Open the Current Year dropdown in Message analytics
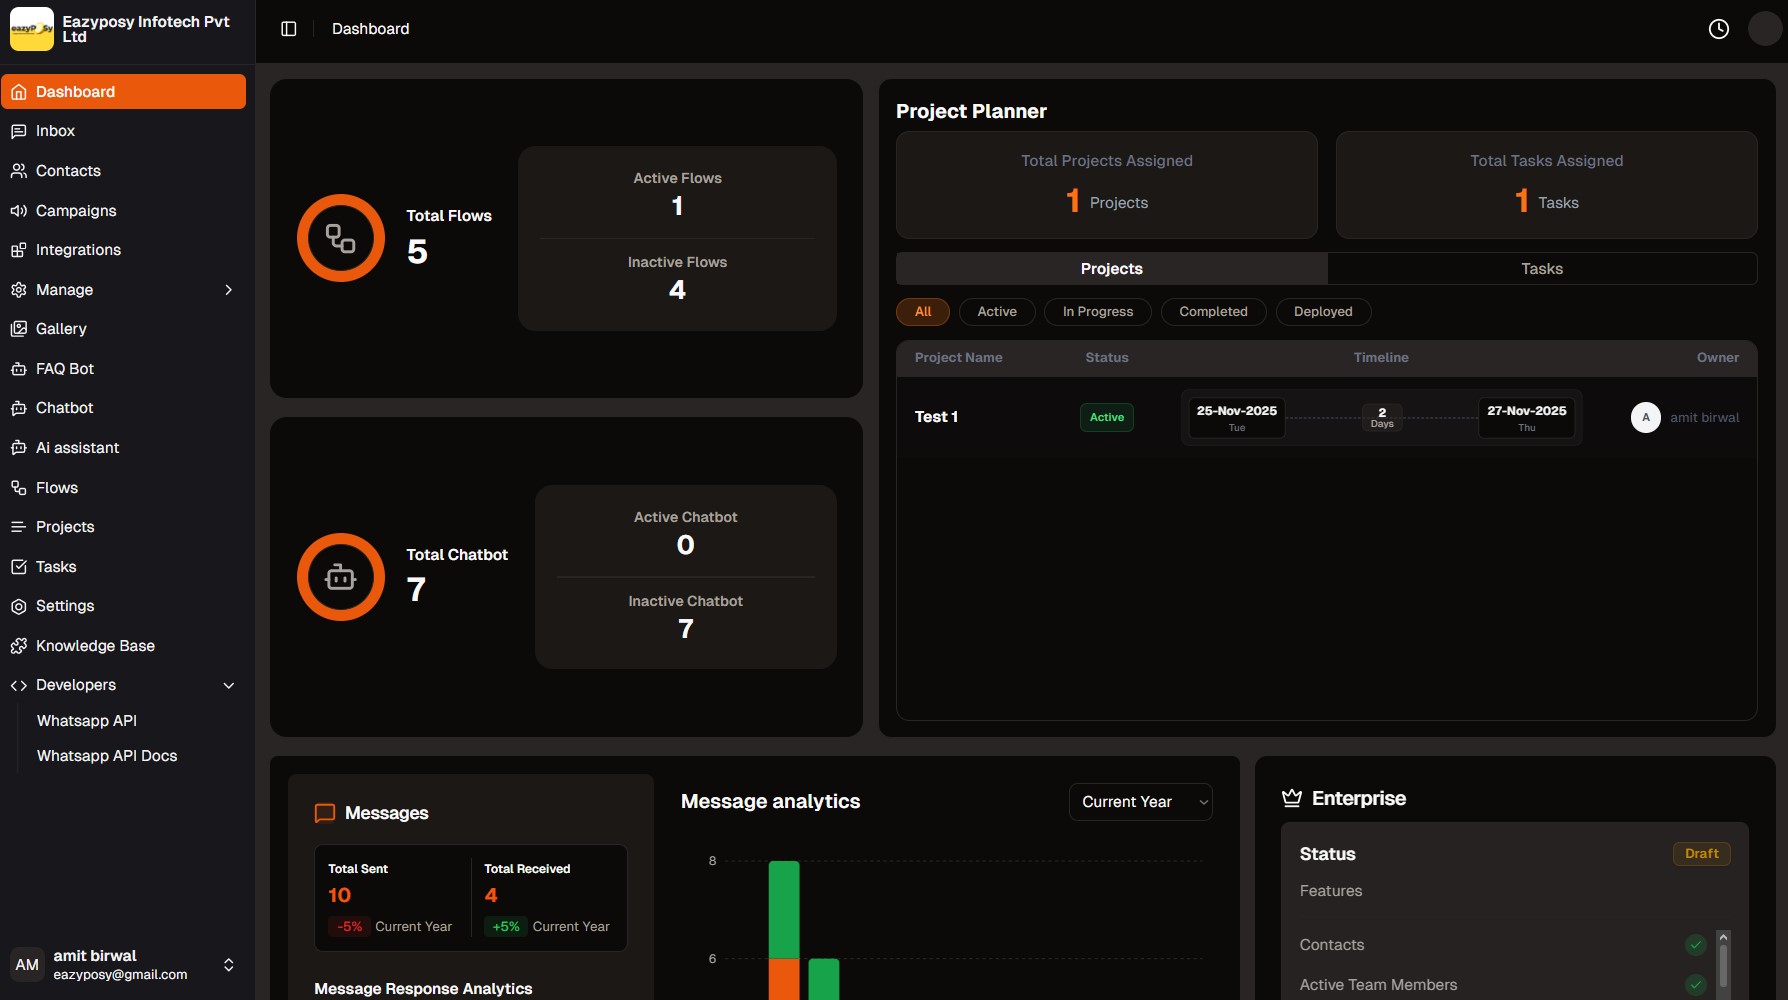The height and width of the screenshot is (1000, 1788). tap(1140, 801)
